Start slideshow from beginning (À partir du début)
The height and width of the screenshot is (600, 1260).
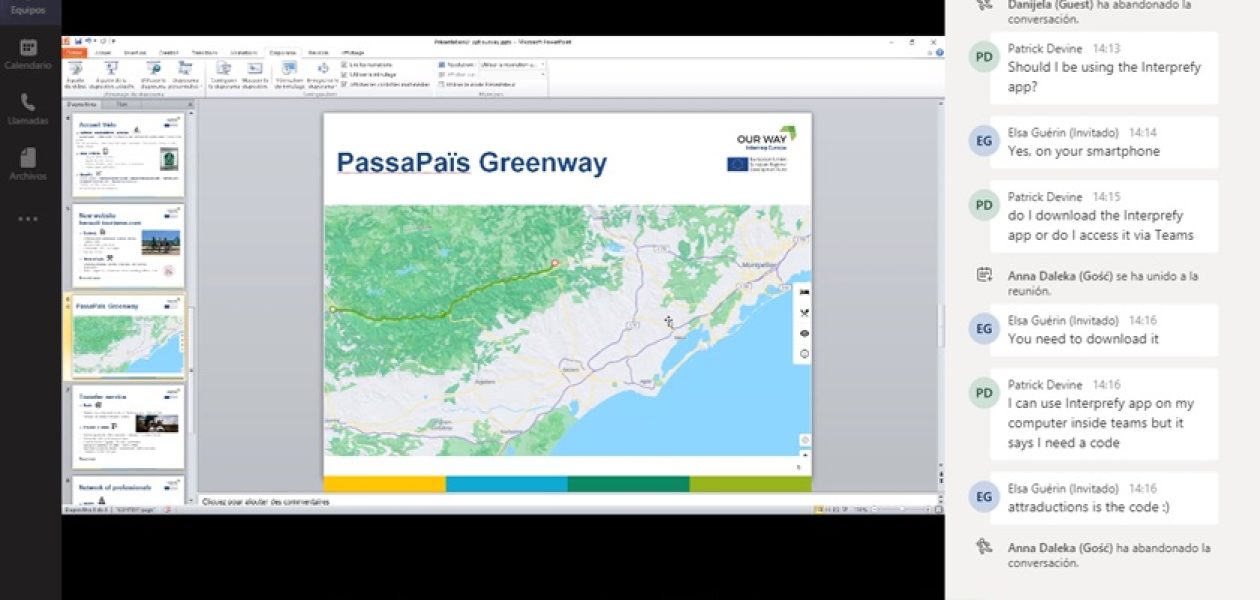(x=74, y=73)
